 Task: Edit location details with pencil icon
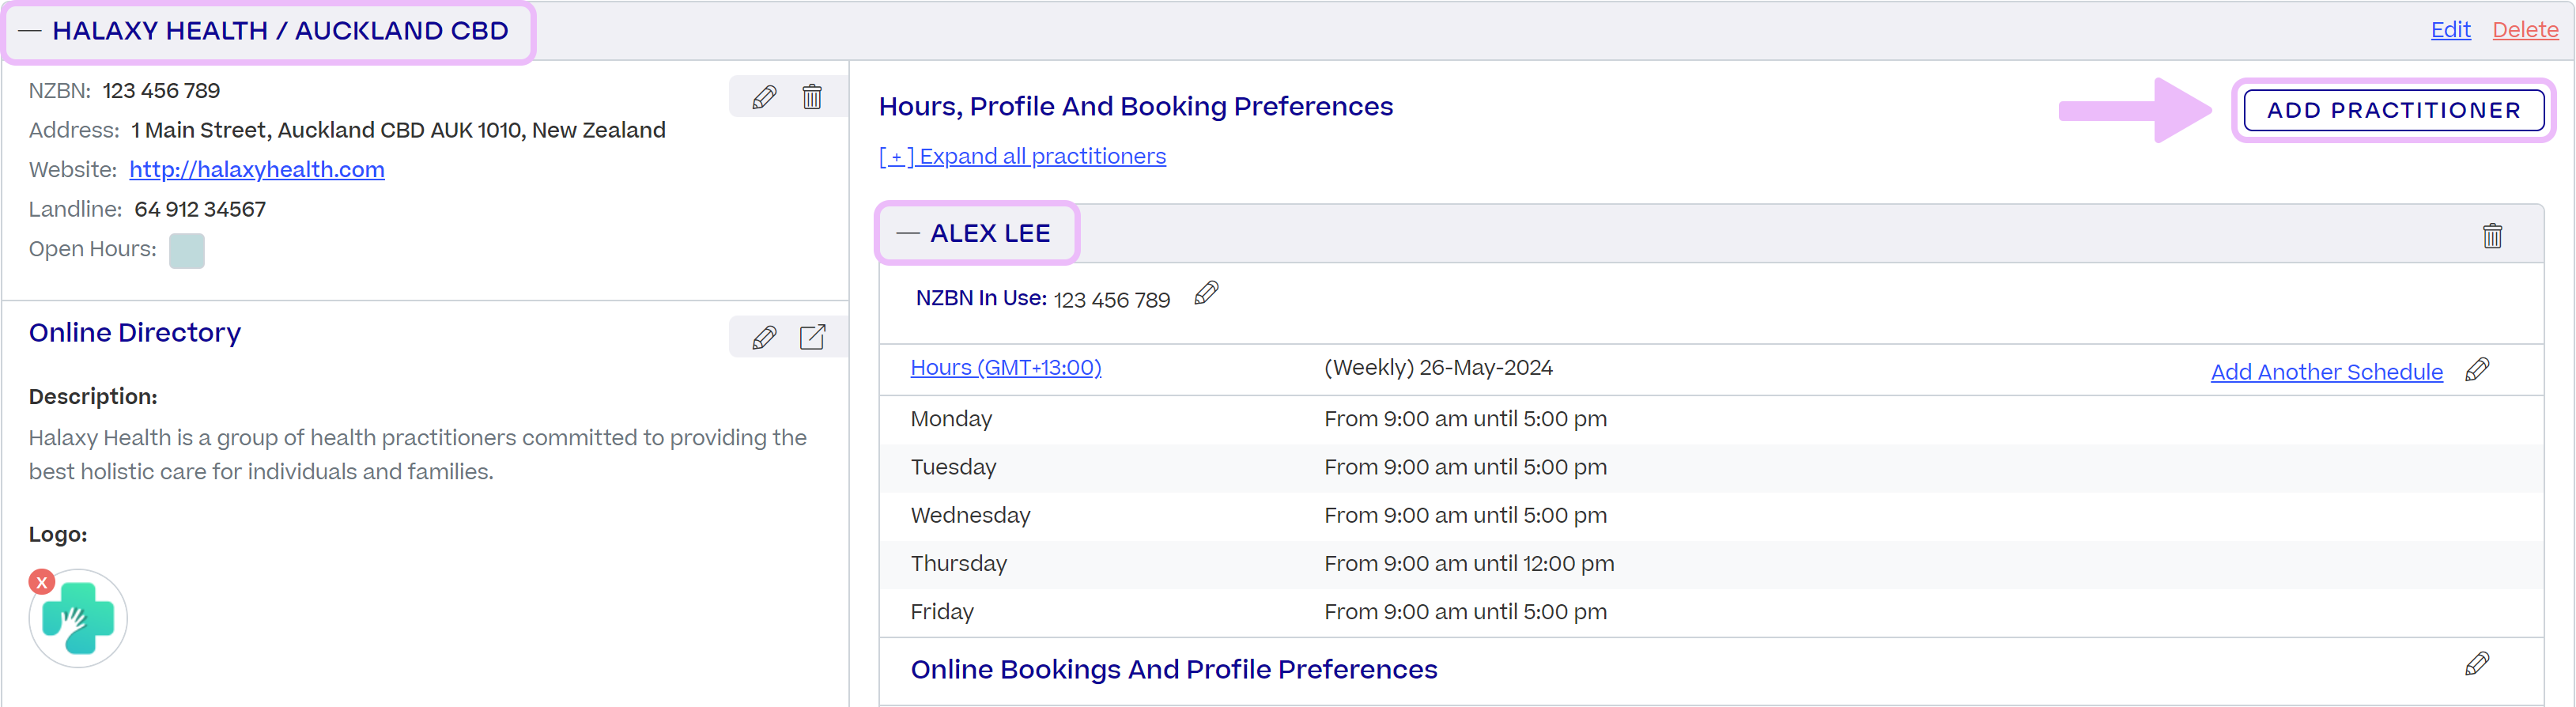pos(764,97)
